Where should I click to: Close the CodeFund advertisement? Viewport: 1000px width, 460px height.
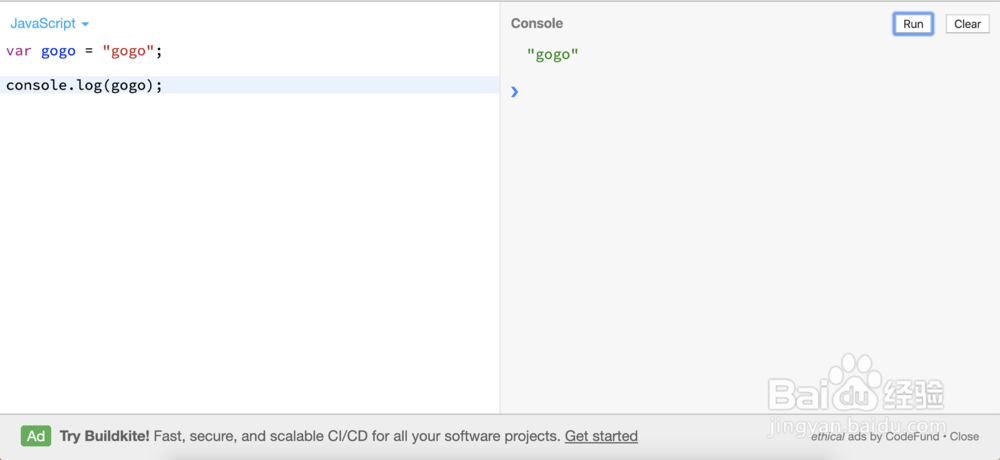(x=964, y=436)
